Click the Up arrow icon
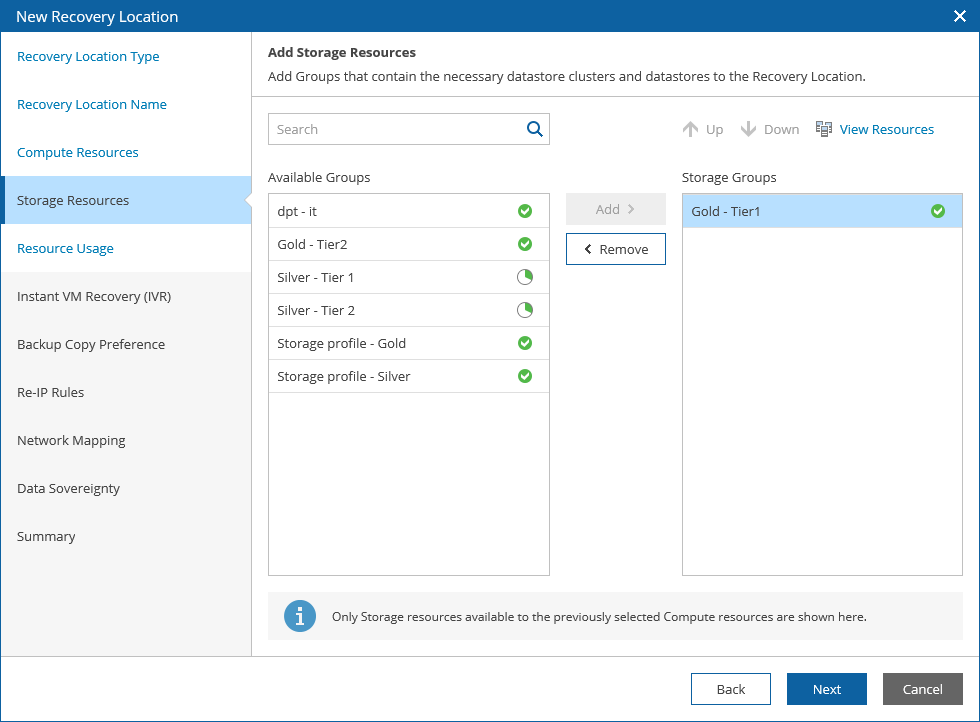 tap(690, 129)
